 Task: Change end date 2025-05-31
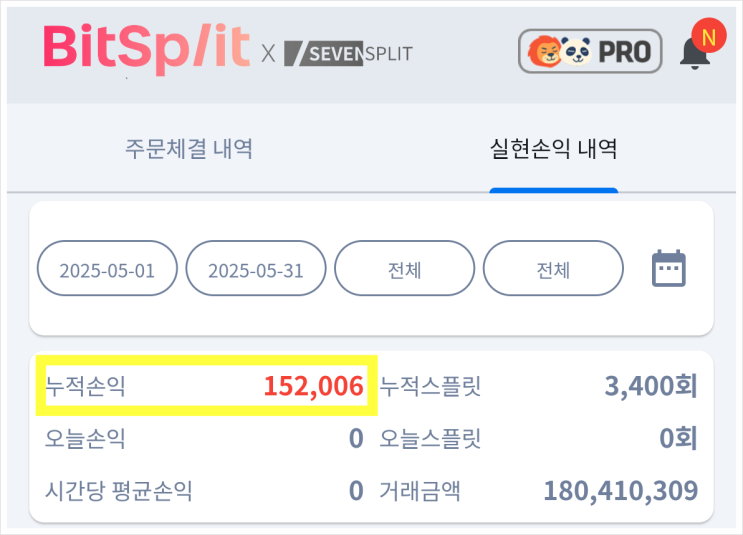[256, 270]
